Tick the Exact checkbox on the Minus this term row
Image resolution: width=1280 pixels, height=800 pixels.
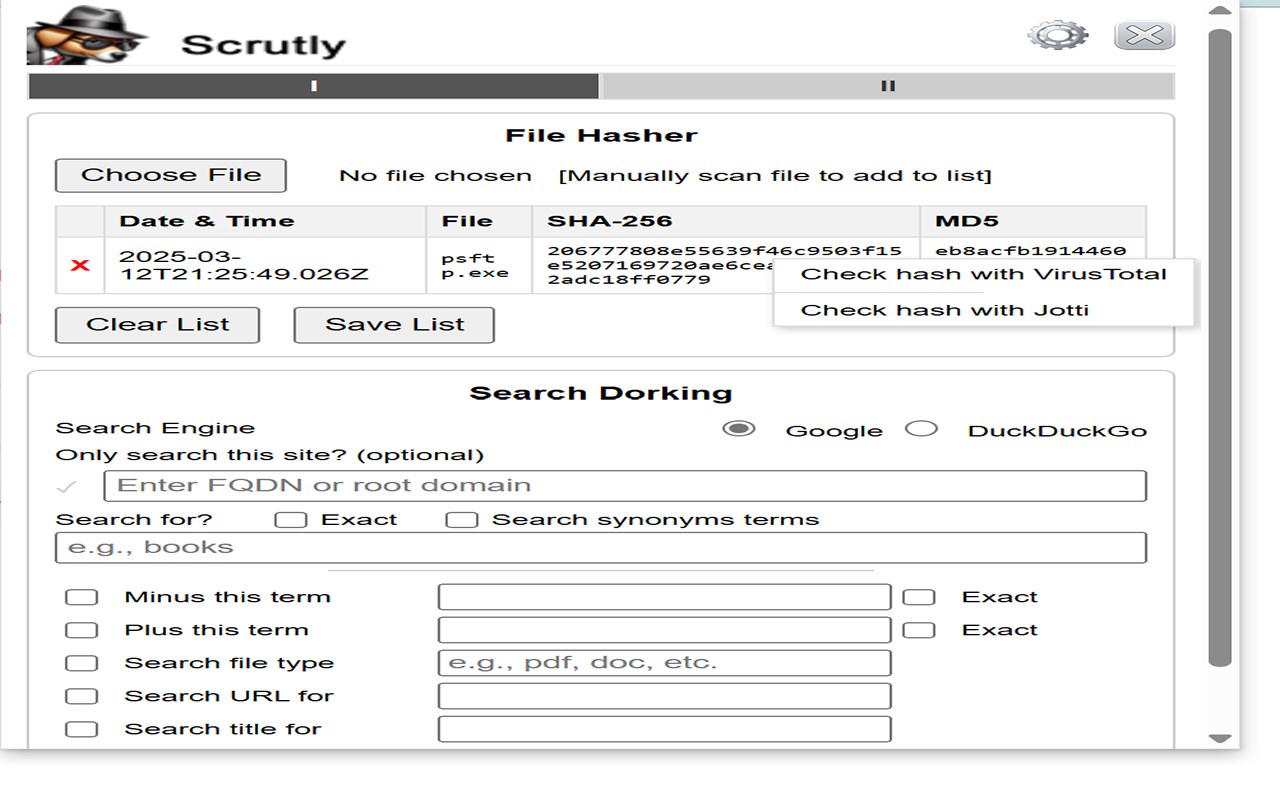click(x=919, y=597)
